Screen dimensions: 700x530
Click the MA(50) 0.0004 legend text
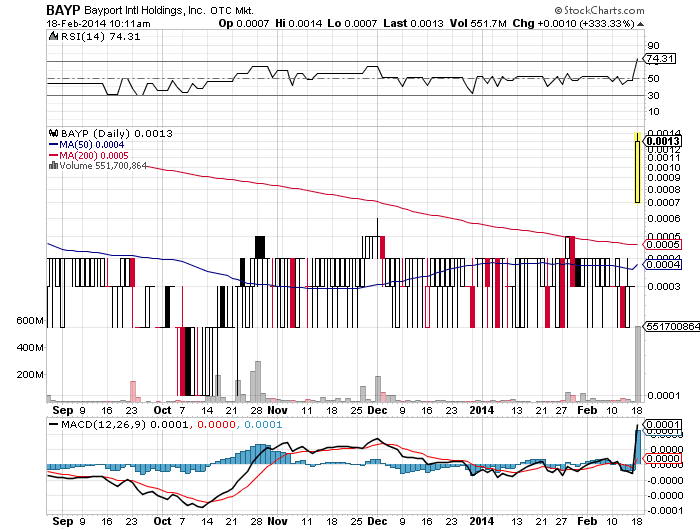(x=92, y=145)
